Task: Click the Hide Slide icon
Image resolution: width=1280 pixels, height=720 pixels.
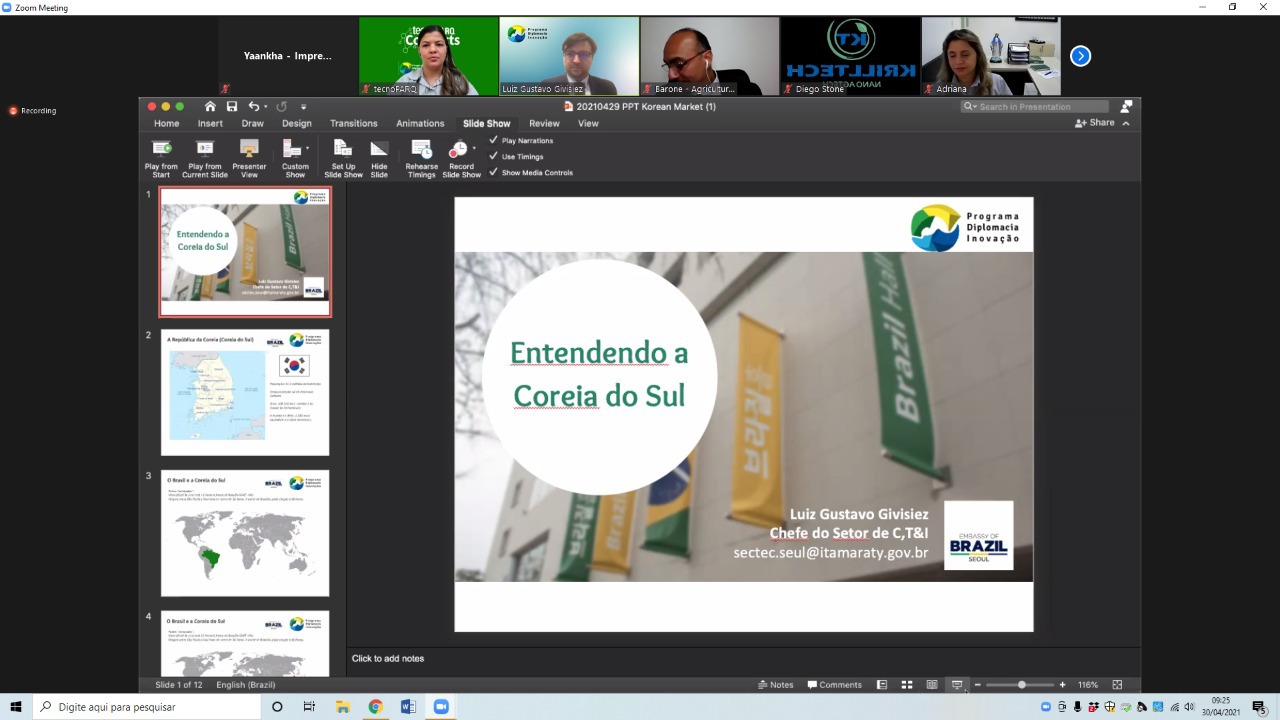Action: pos(379,150)
